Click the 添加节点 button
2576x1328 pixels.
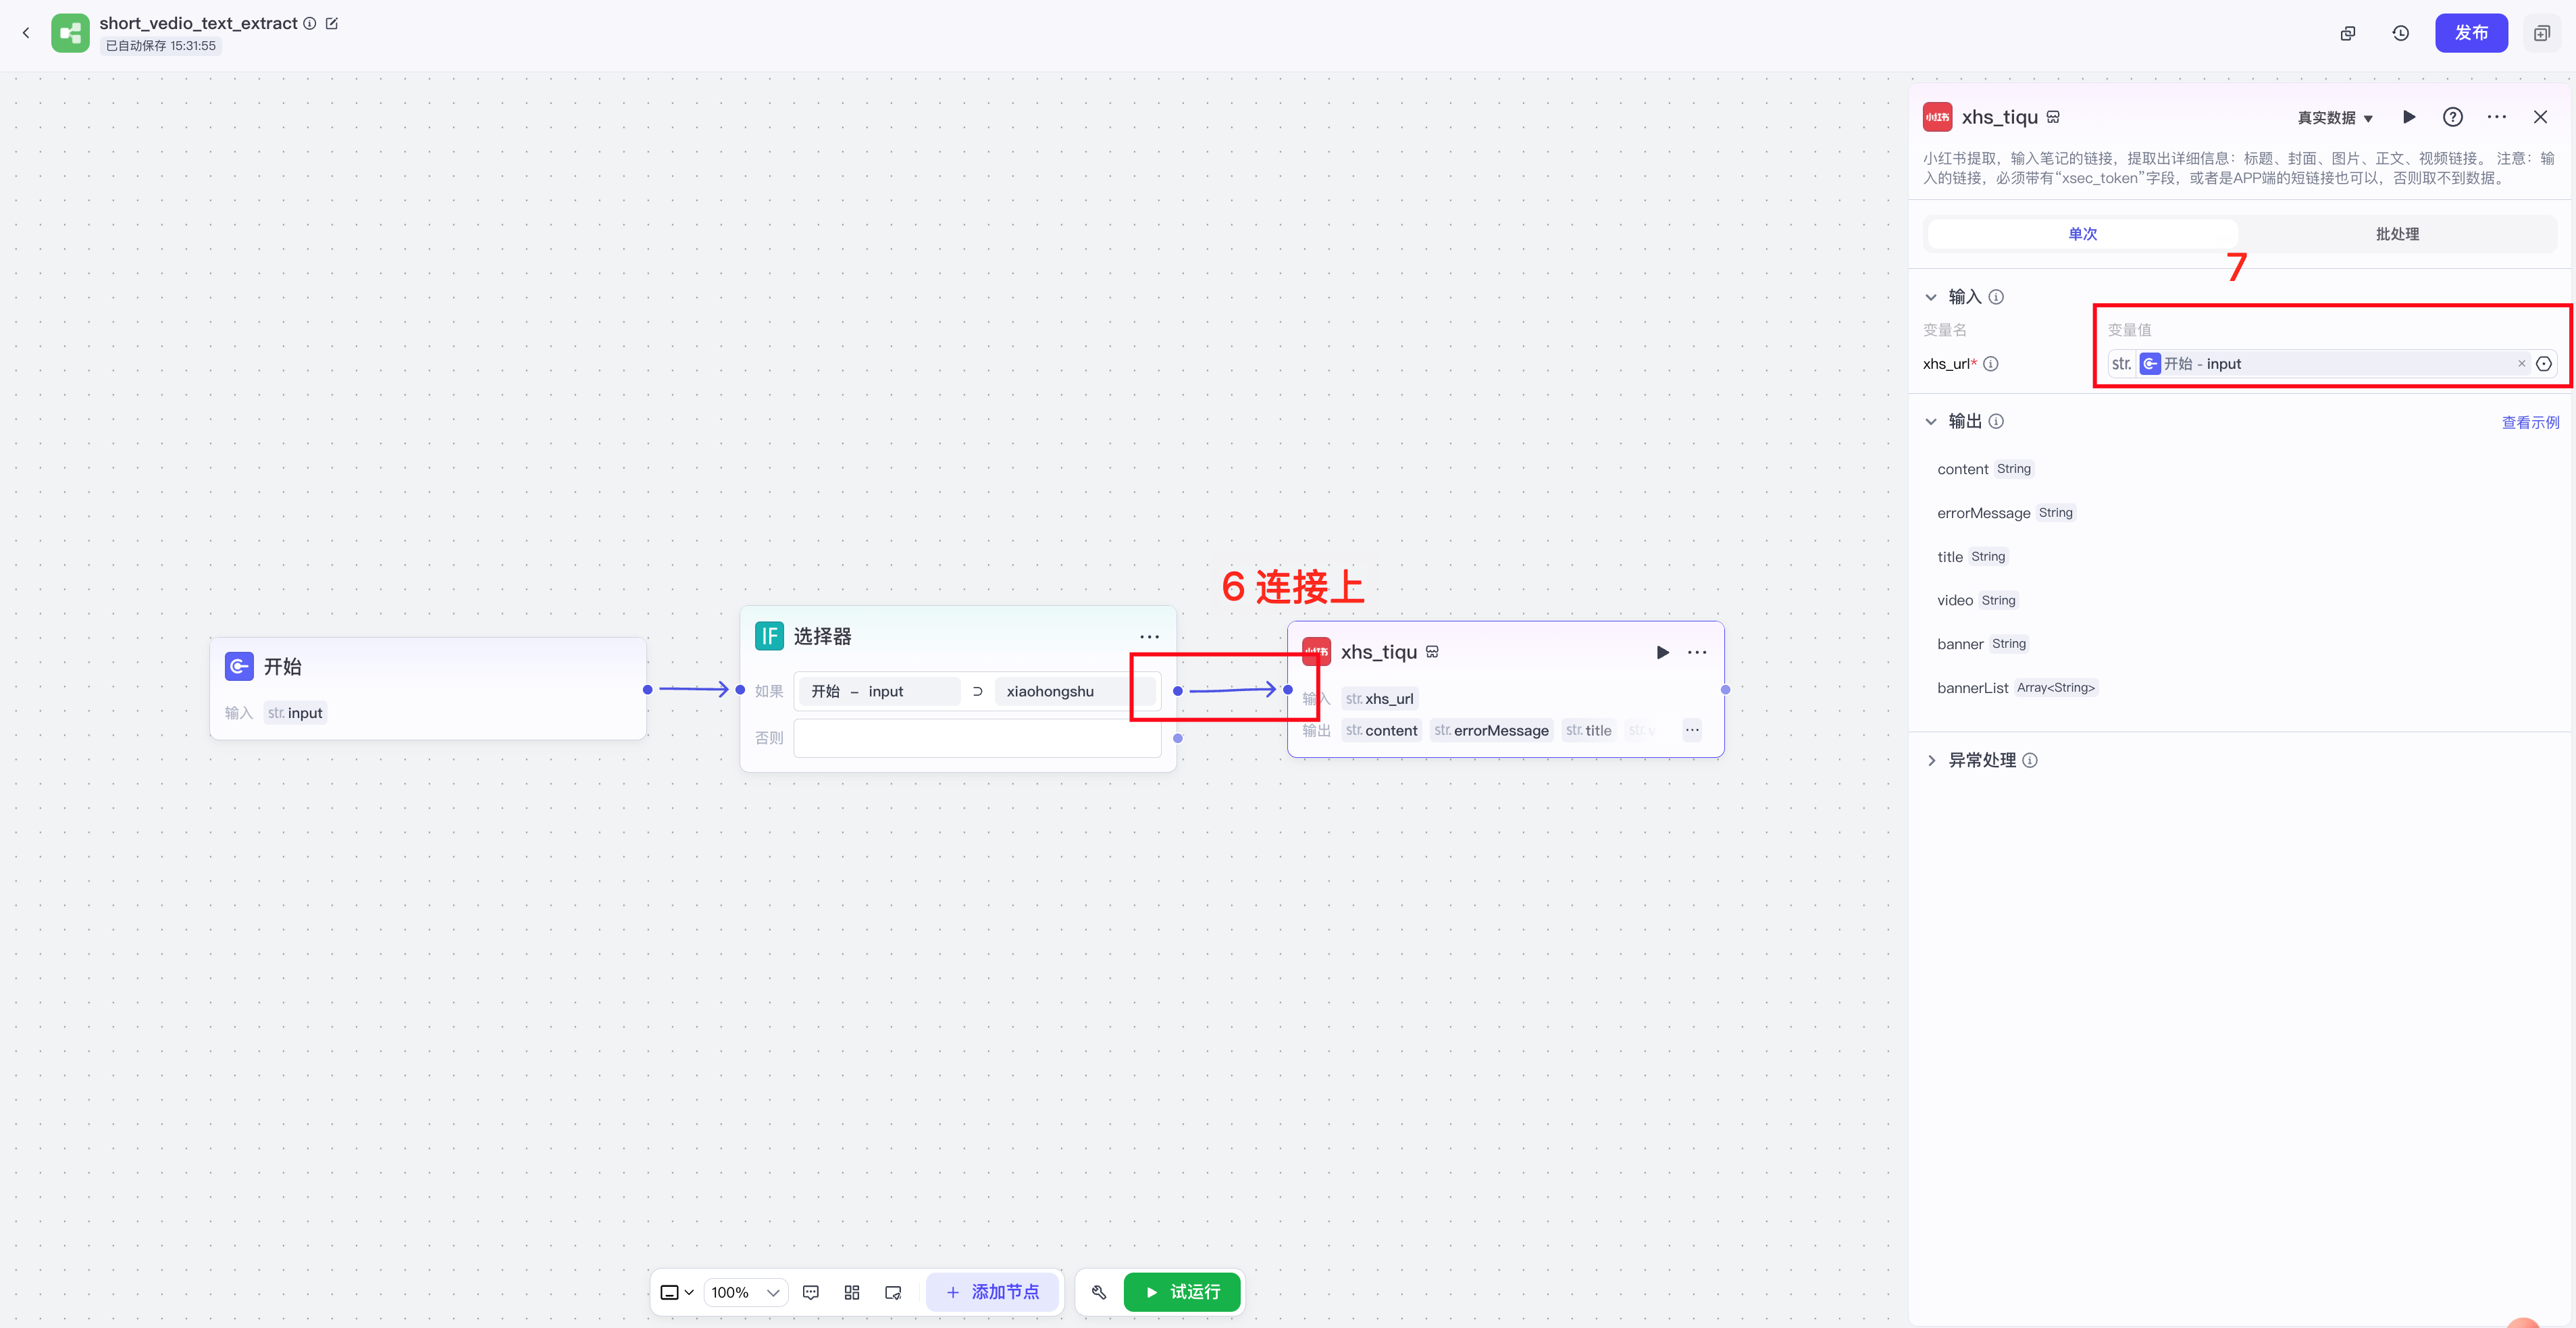(992, 1292)
